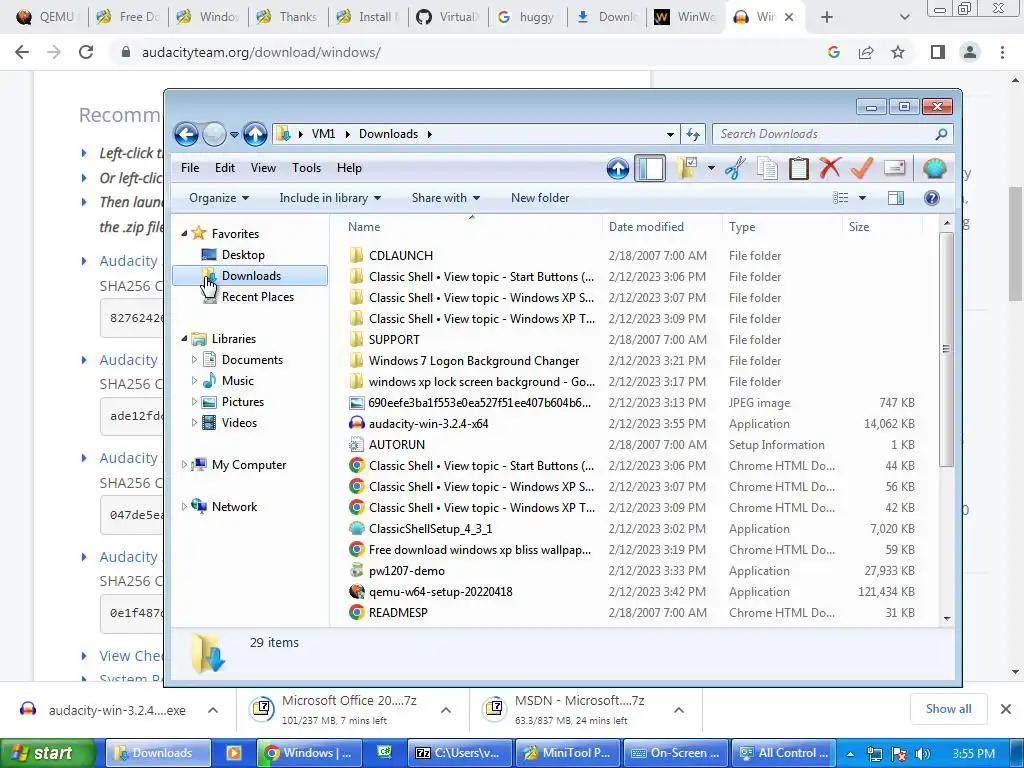Select the qemu-w64-setup-20220418 application
The height and width of the screenshot is (768, 1024).
point(440,592)
